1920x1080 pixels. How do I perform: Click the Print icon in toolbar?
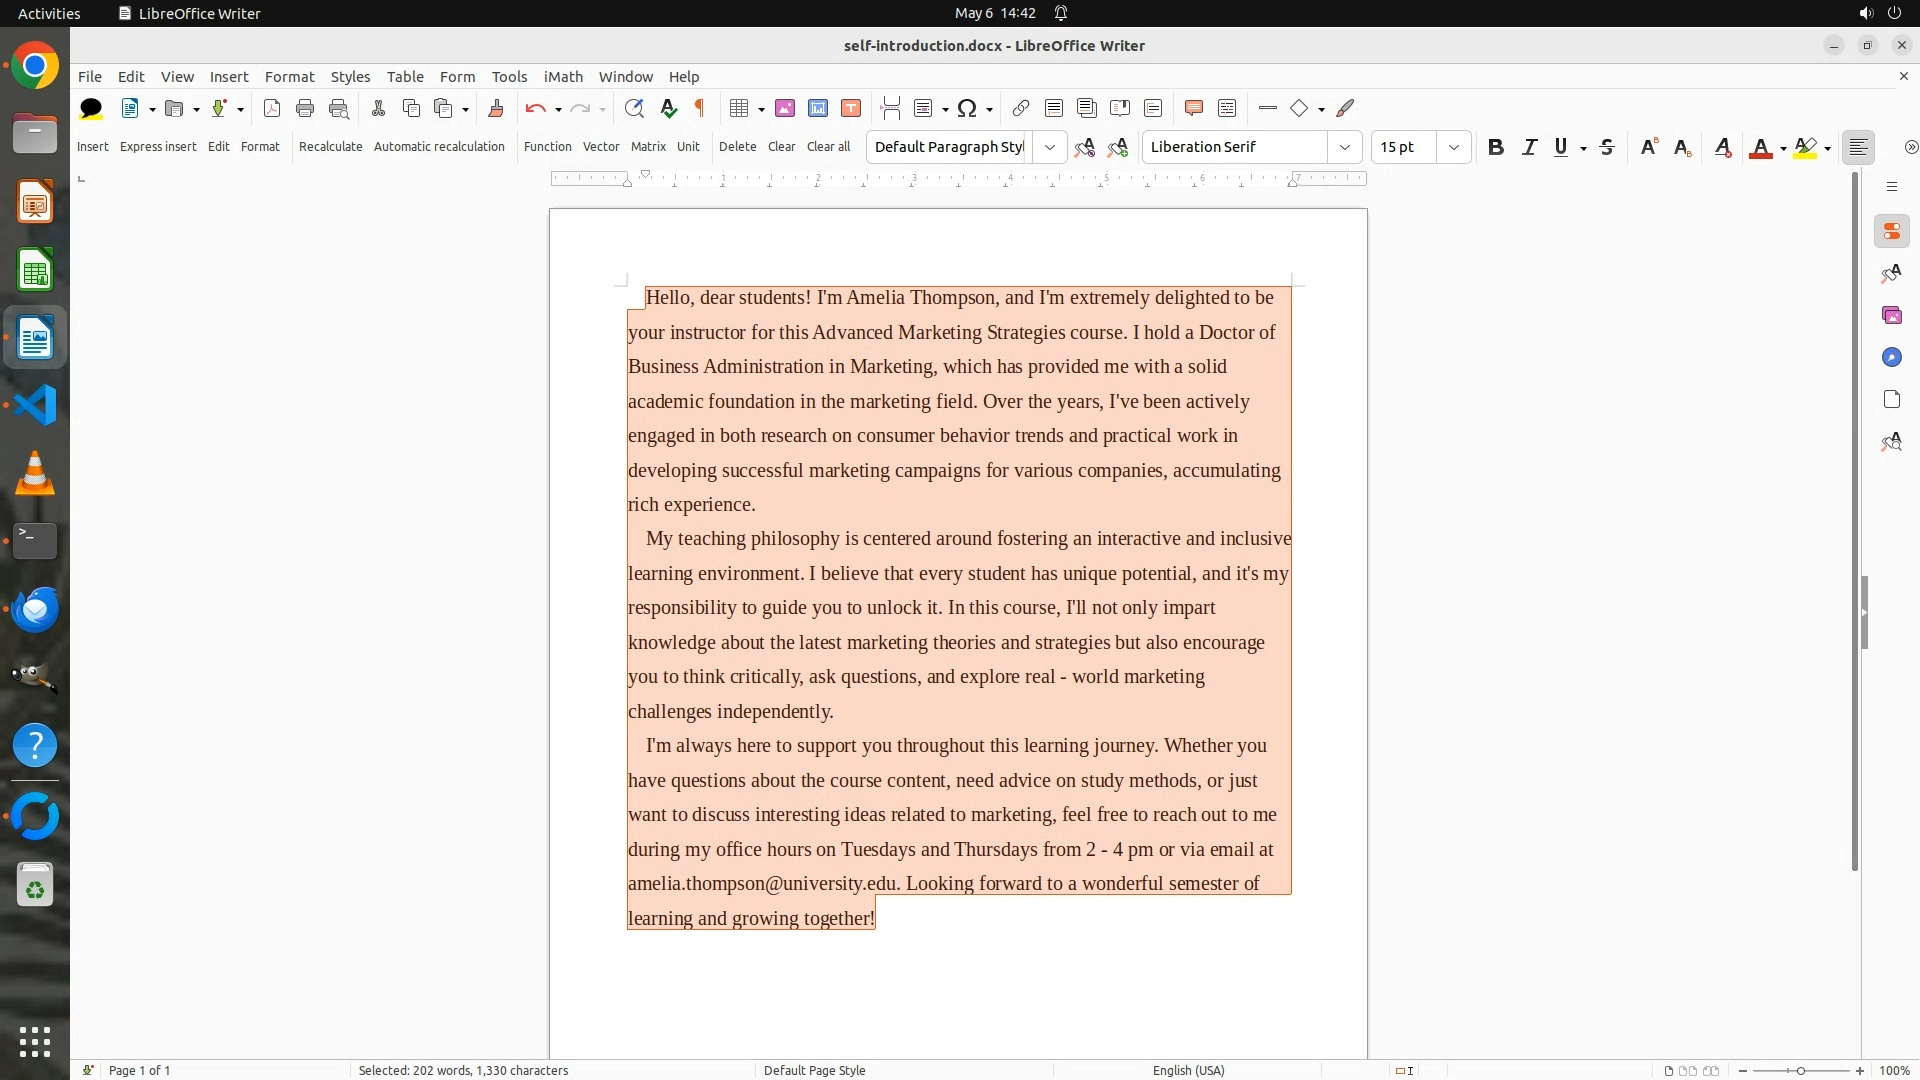(305, 108)
